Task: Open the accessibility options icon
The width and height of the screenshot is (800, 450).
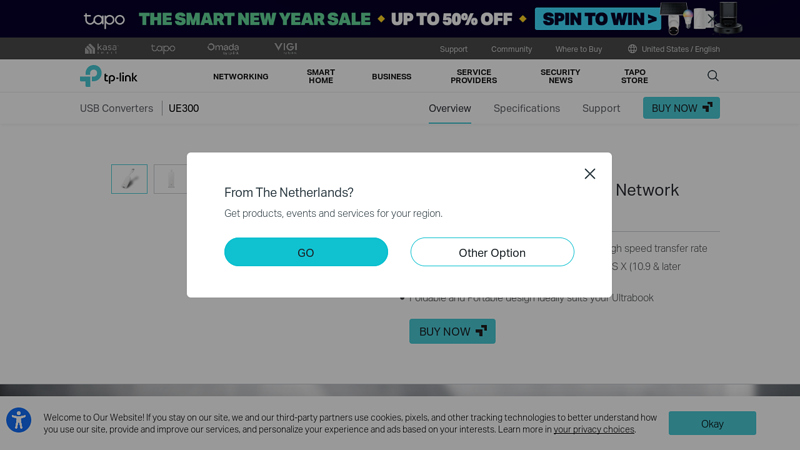Action: pos(19,420)
